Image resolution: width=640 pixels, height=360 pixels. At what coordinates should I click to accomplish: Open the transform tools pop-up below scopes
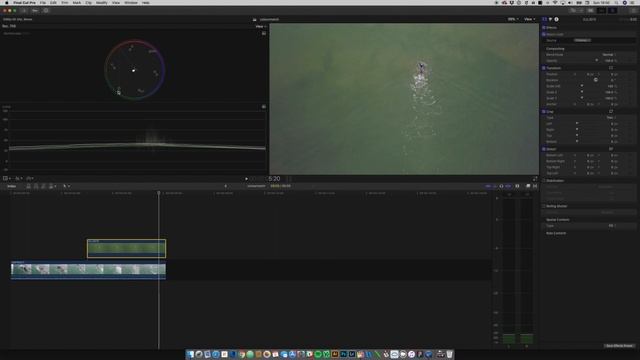(7, 178)
